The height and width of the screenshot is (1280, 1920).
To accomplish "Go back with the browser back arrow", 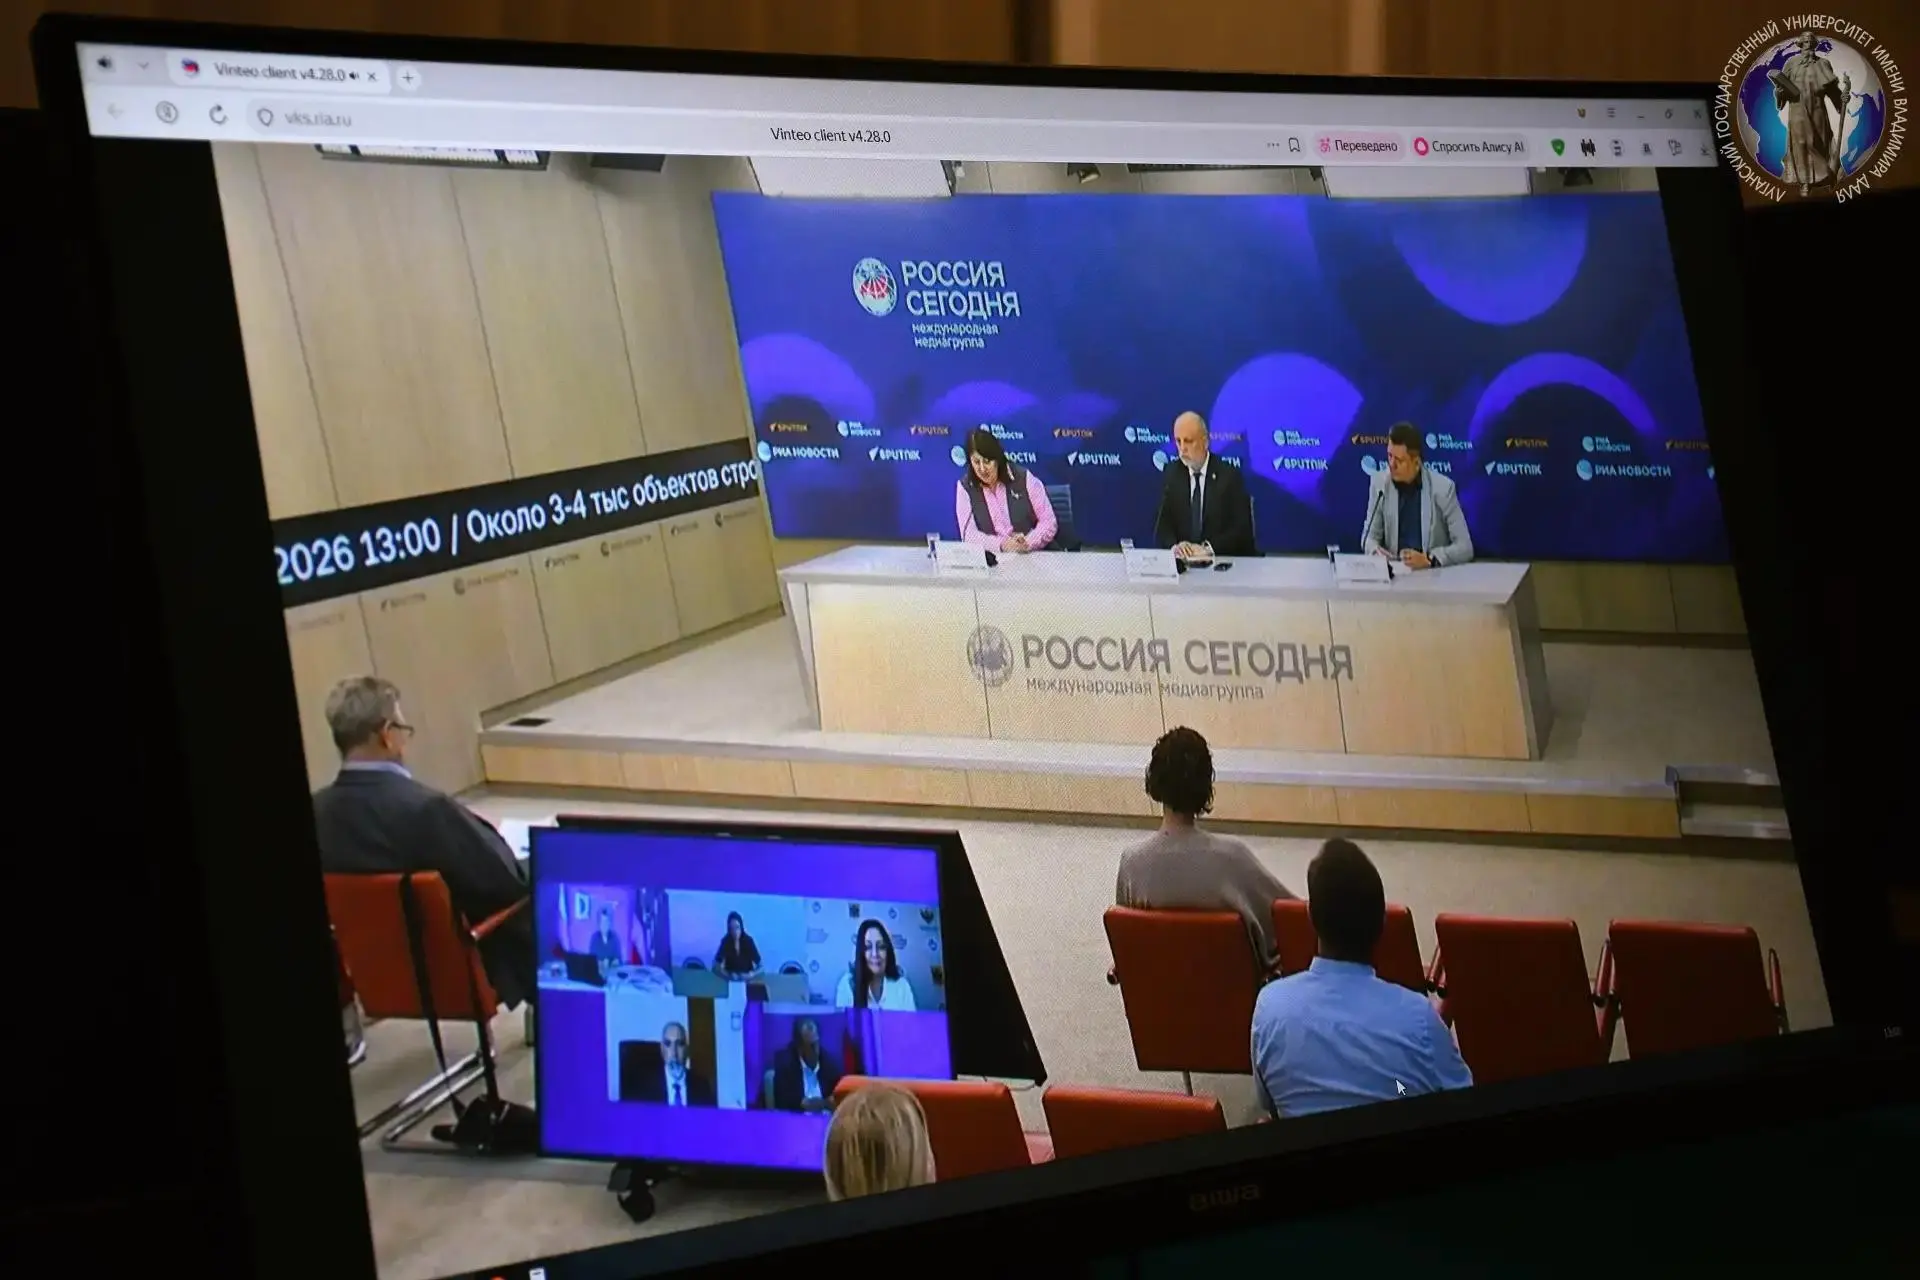I will point(115,111).
